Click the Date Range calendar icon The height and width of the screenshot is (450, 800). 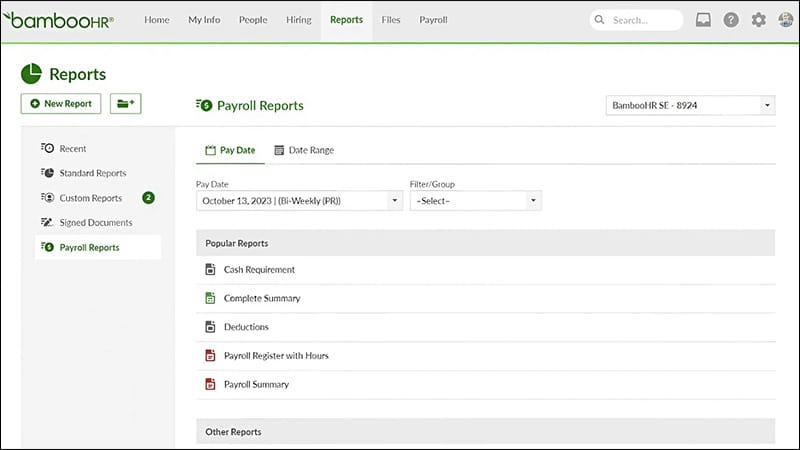[x=279, y=150]
